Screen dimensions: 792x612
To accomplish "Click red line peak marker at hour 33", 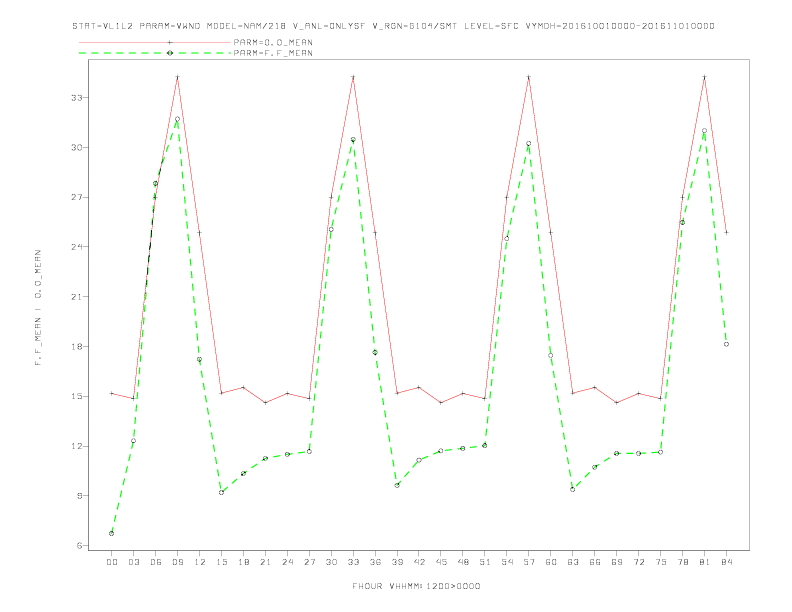I will click(x=353, y=77).
